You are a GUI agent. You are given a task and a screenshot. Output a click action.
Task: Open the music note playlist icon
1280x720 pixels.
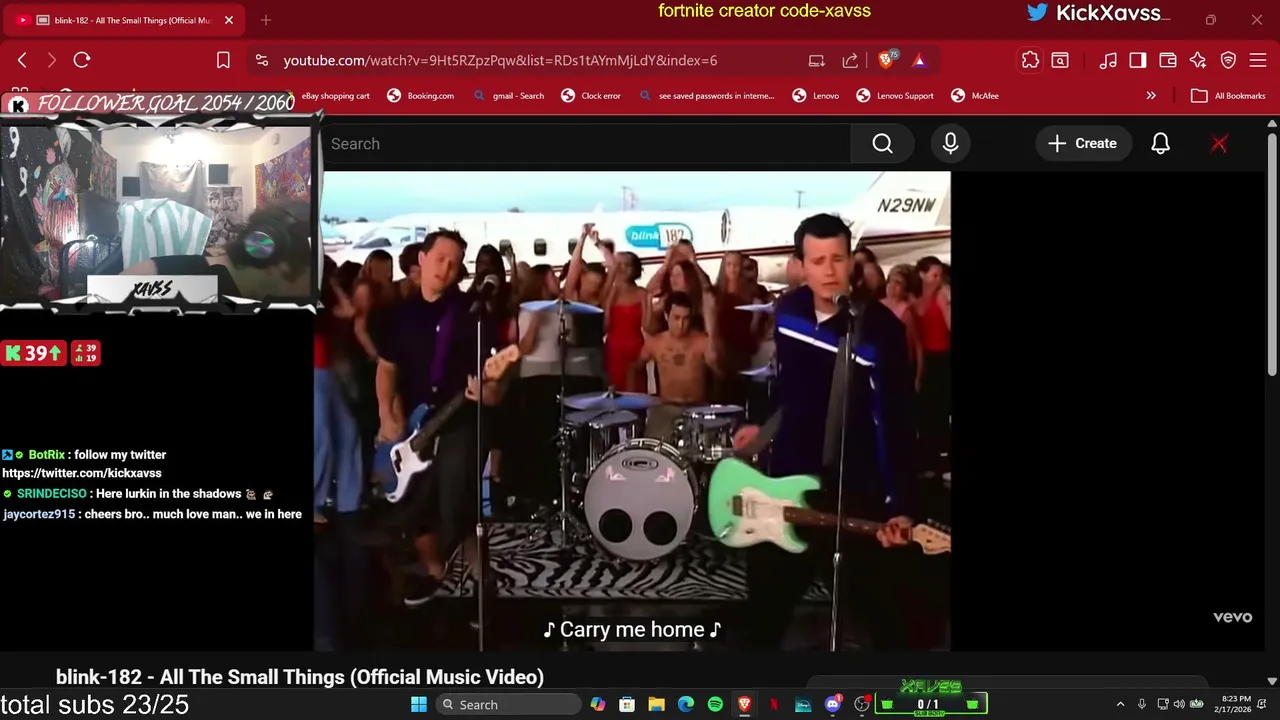pyautogui.click(x=1108, y=60)
